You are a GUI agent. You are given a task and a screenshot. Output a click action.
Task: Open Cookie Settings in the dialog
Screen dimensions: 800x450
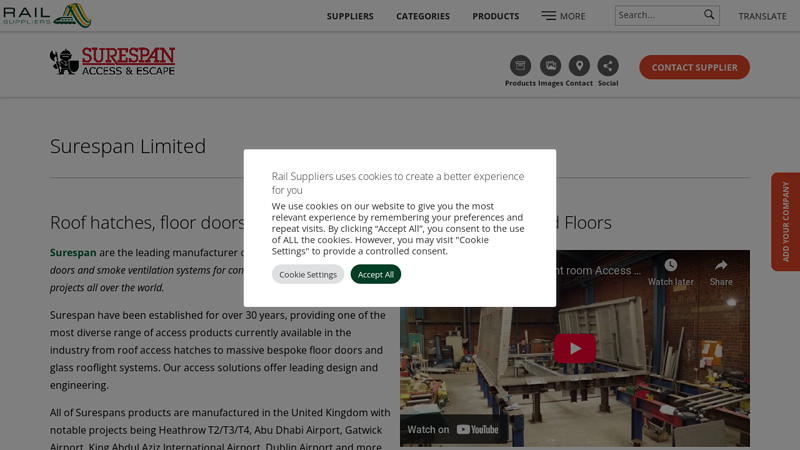point(308,274)
